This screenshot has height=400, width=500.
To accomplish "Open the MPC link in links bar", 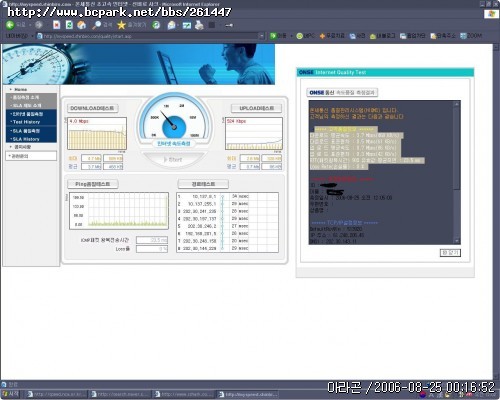I will (x=305, y=36).
